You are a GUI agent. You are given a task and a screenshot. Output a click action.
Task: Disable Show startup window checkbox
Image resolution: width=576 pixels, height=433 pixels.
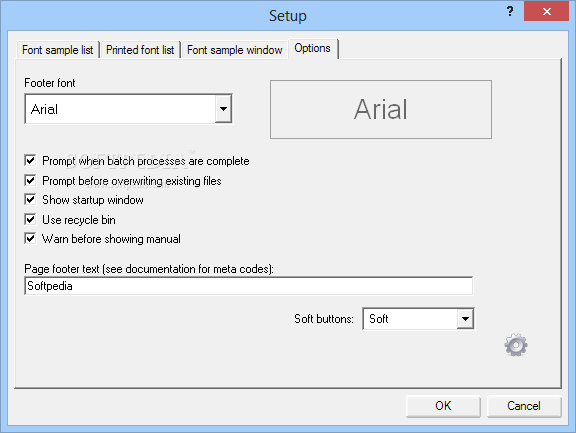pyautogui.click(x=30, y=199)
